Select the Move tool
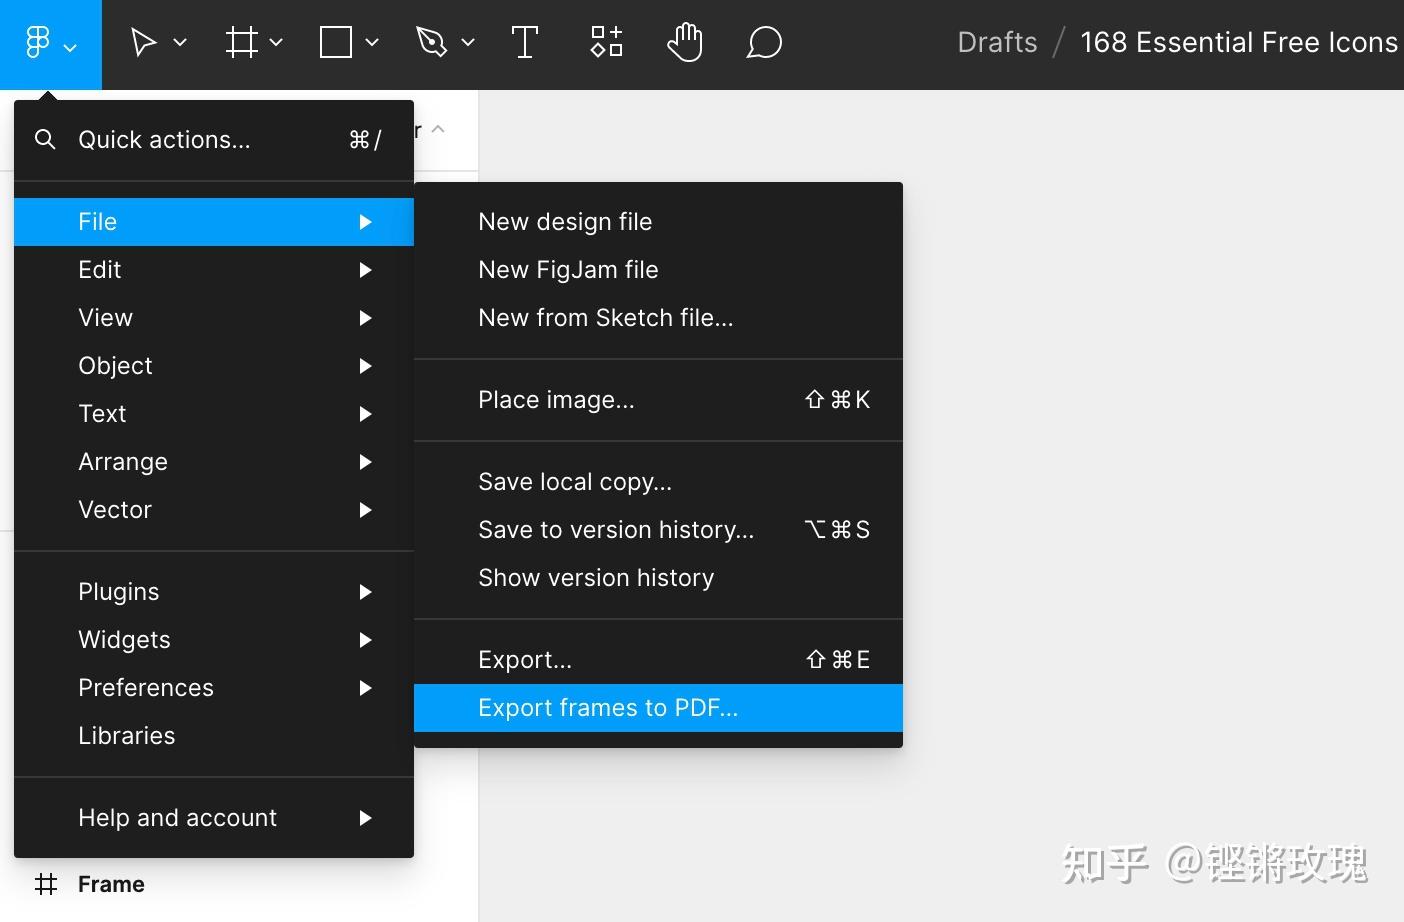Screen dimensions: 1404x922 coord(143,42)
